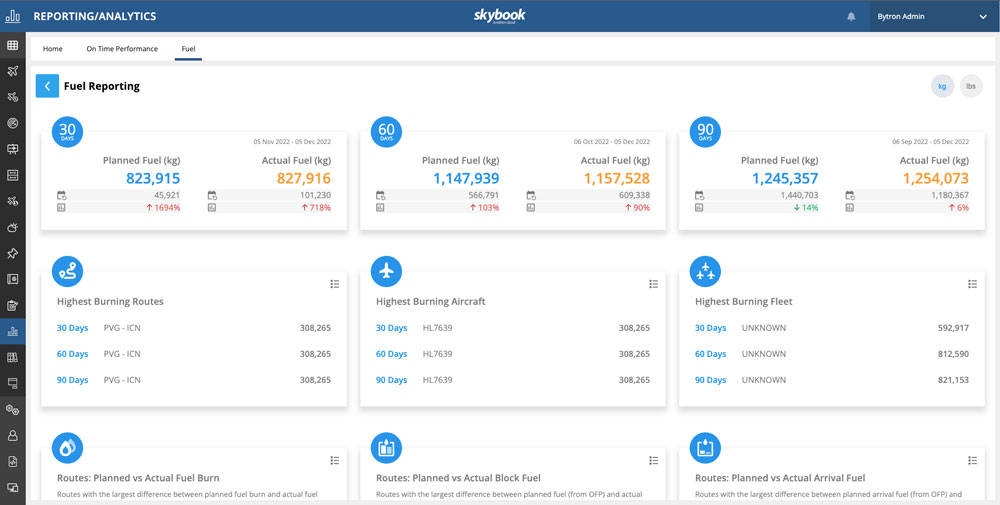The height and width of the screenshot is (505, 1000).
Task: Click 60 Days link under Highest Burning Aircraft
Action: pos(391,354)
